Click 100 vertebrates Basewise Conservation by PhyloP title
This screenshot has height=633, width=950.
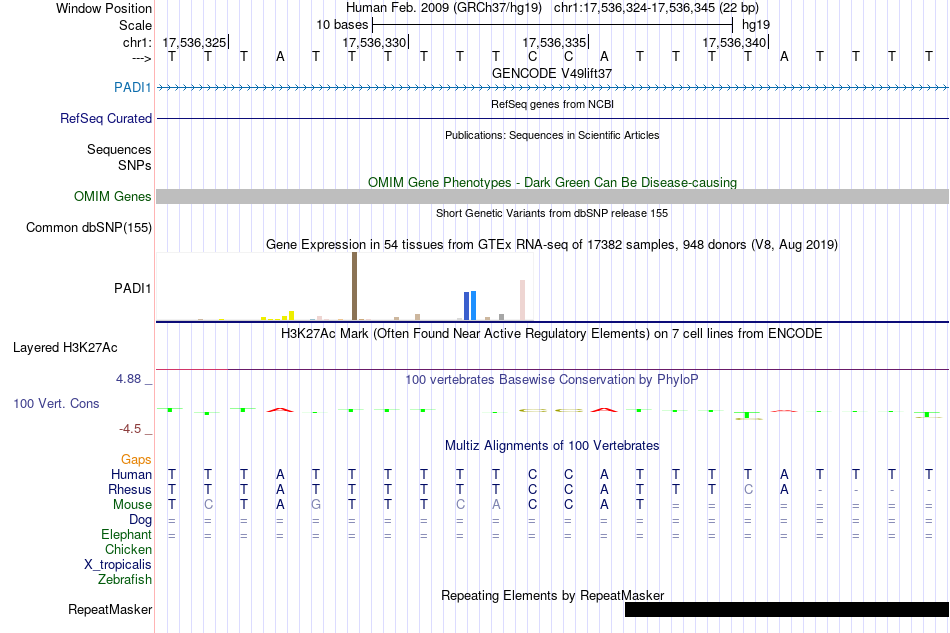[552, 379]
